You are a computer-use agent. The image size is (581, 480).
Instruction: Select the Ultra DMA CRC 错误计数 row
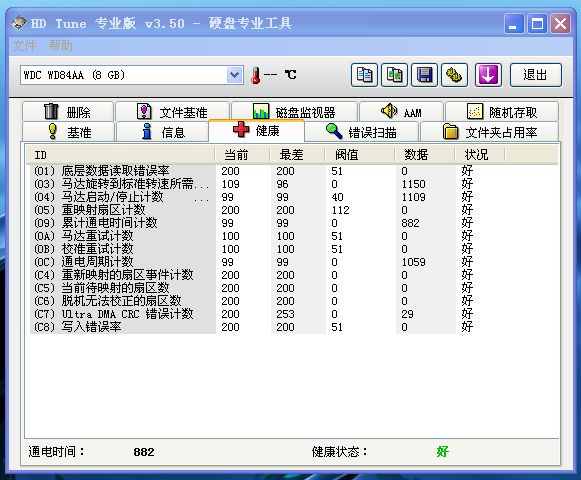coord(292,314)
